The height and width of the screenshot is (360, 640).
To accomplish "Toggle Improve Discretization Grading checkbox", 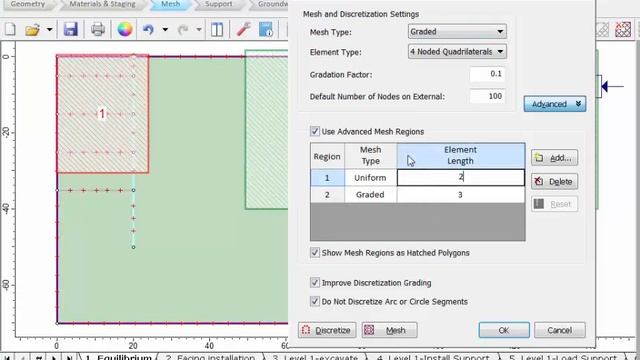I will tap(315, 282).
